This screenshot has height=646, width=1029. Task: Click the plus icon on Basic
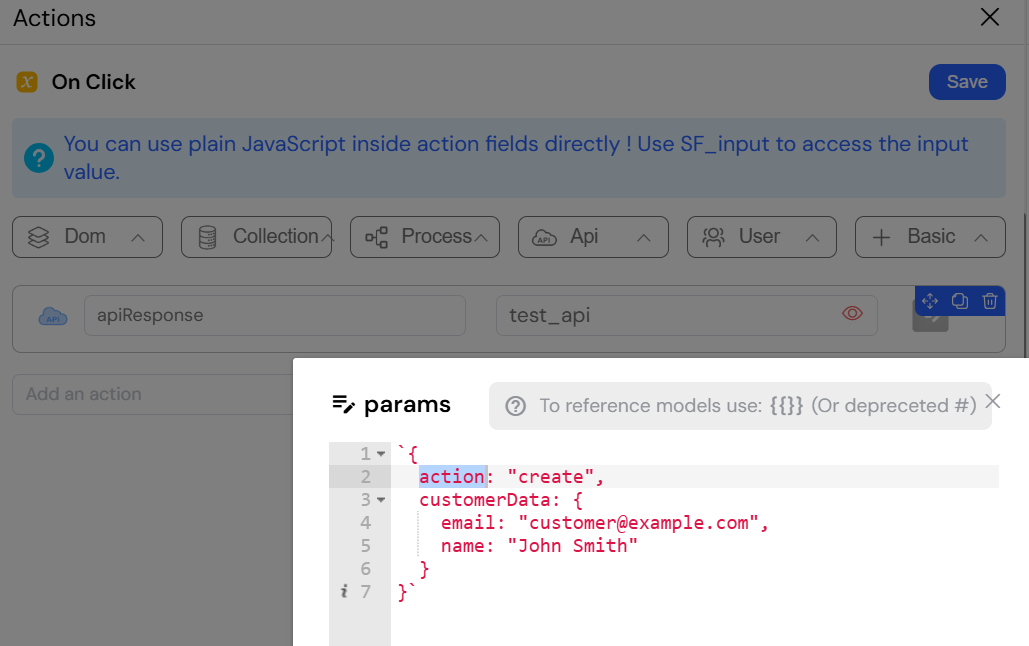coord(881,238)
